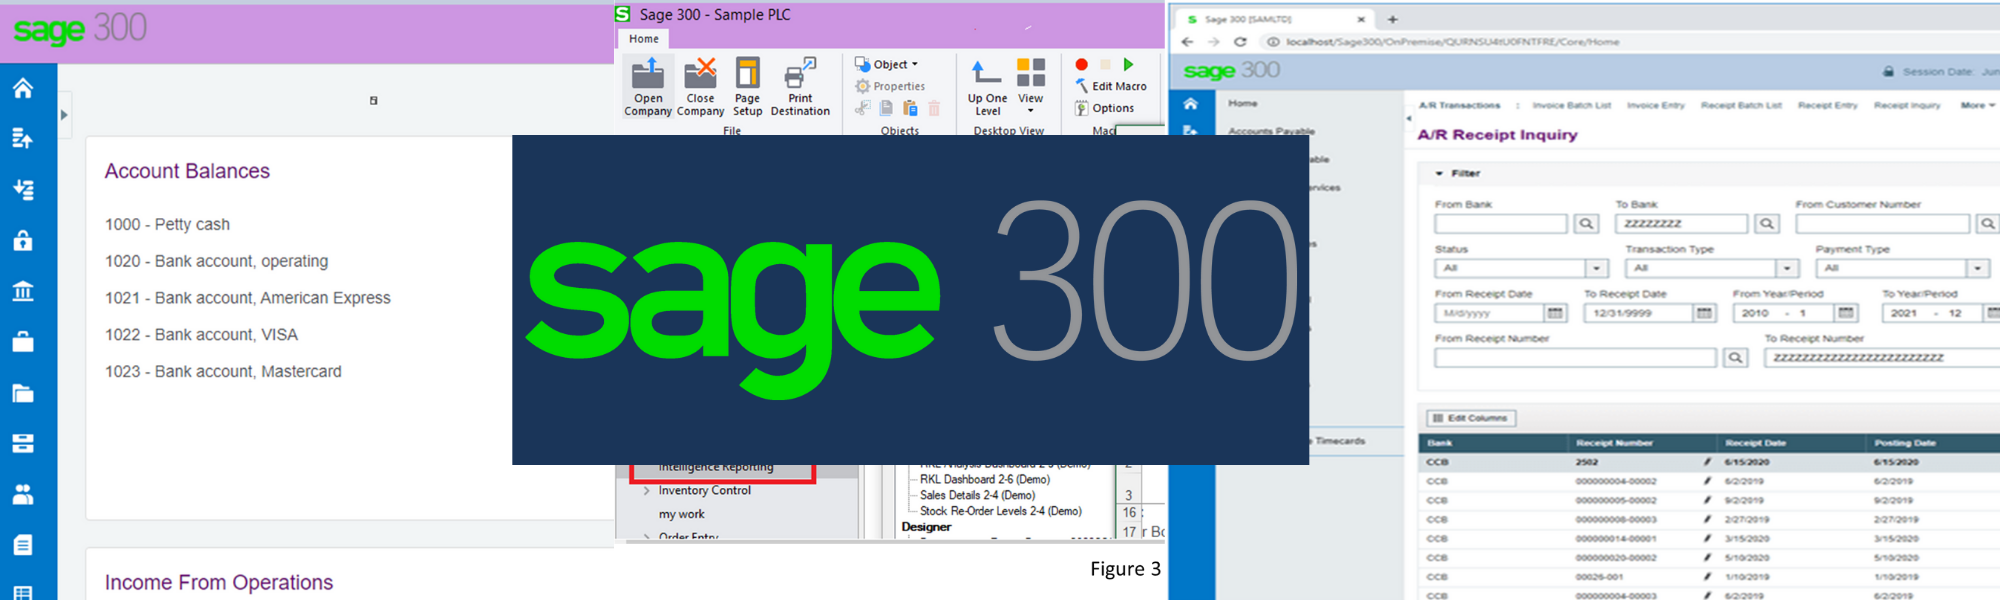This screenshot has height=600, width=2000.
Task: Open the folder icon in the left portal sidebar
Action: (x=23, y=393)
